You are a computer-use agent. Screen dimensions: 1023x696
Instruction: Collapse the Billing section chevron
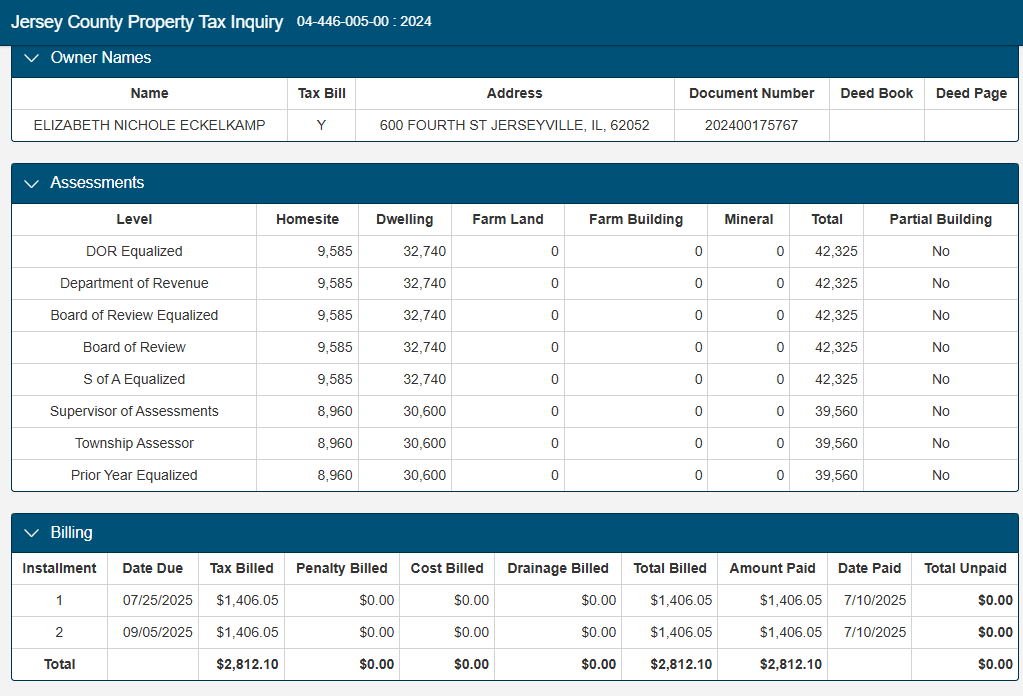point(31,533)
